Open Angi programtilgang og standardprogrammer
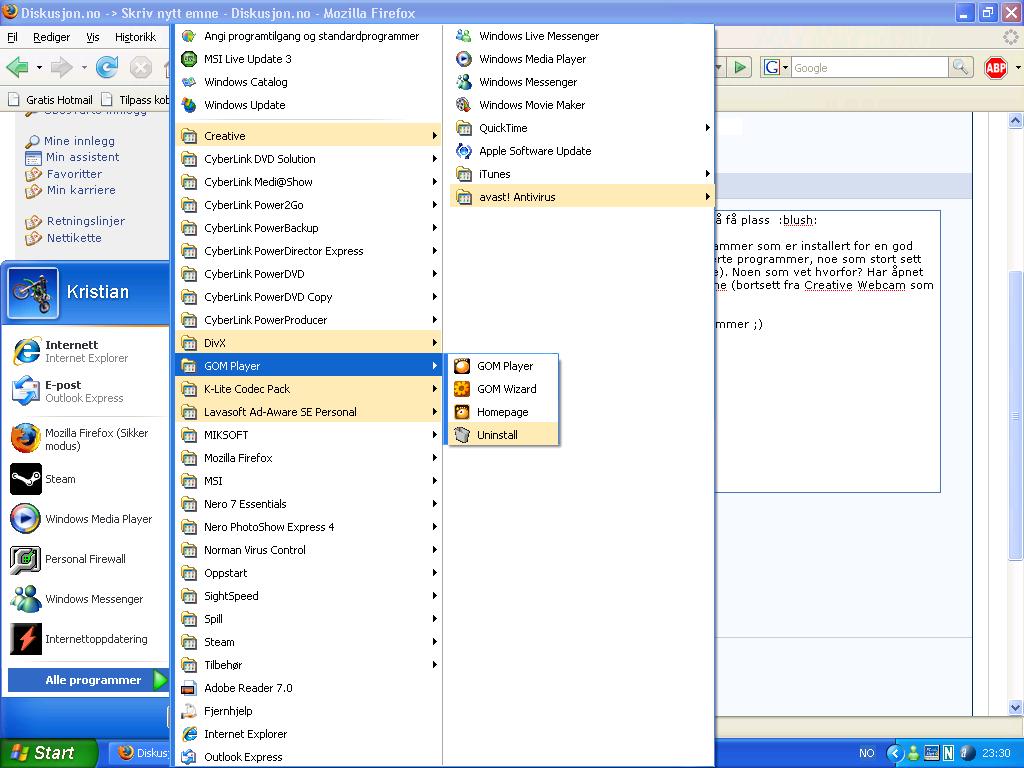 308,36
